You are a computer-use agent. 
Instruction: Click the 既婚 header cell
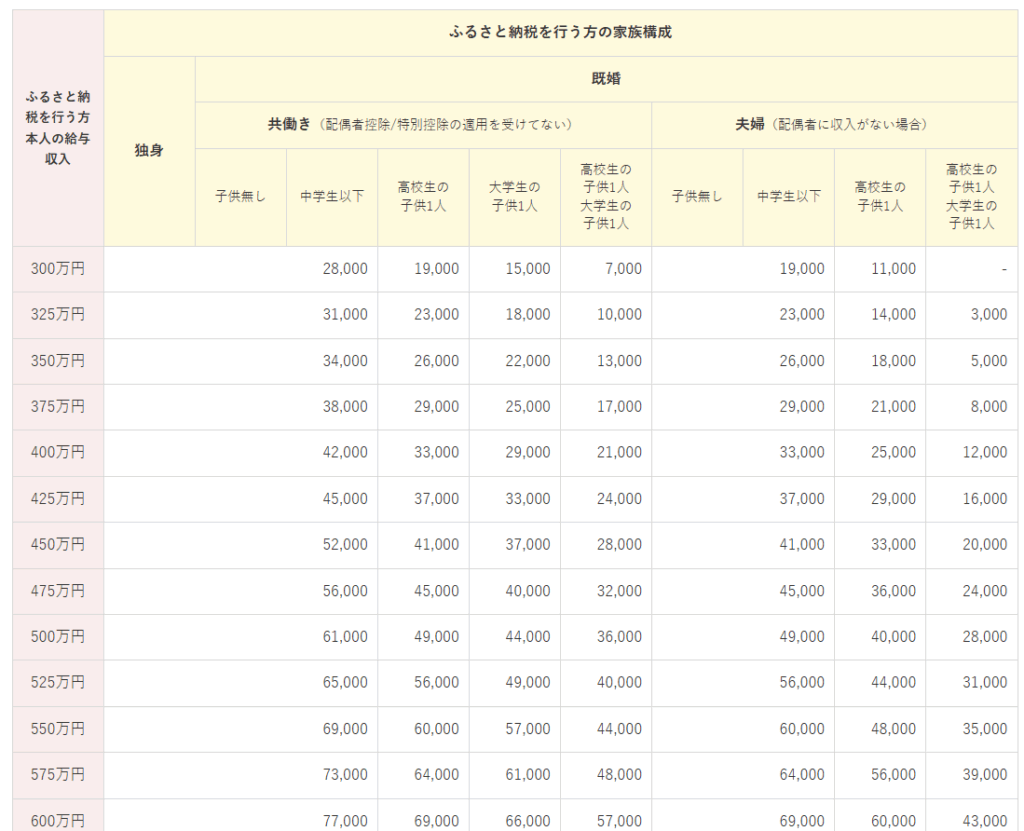(x=606, y=78)
